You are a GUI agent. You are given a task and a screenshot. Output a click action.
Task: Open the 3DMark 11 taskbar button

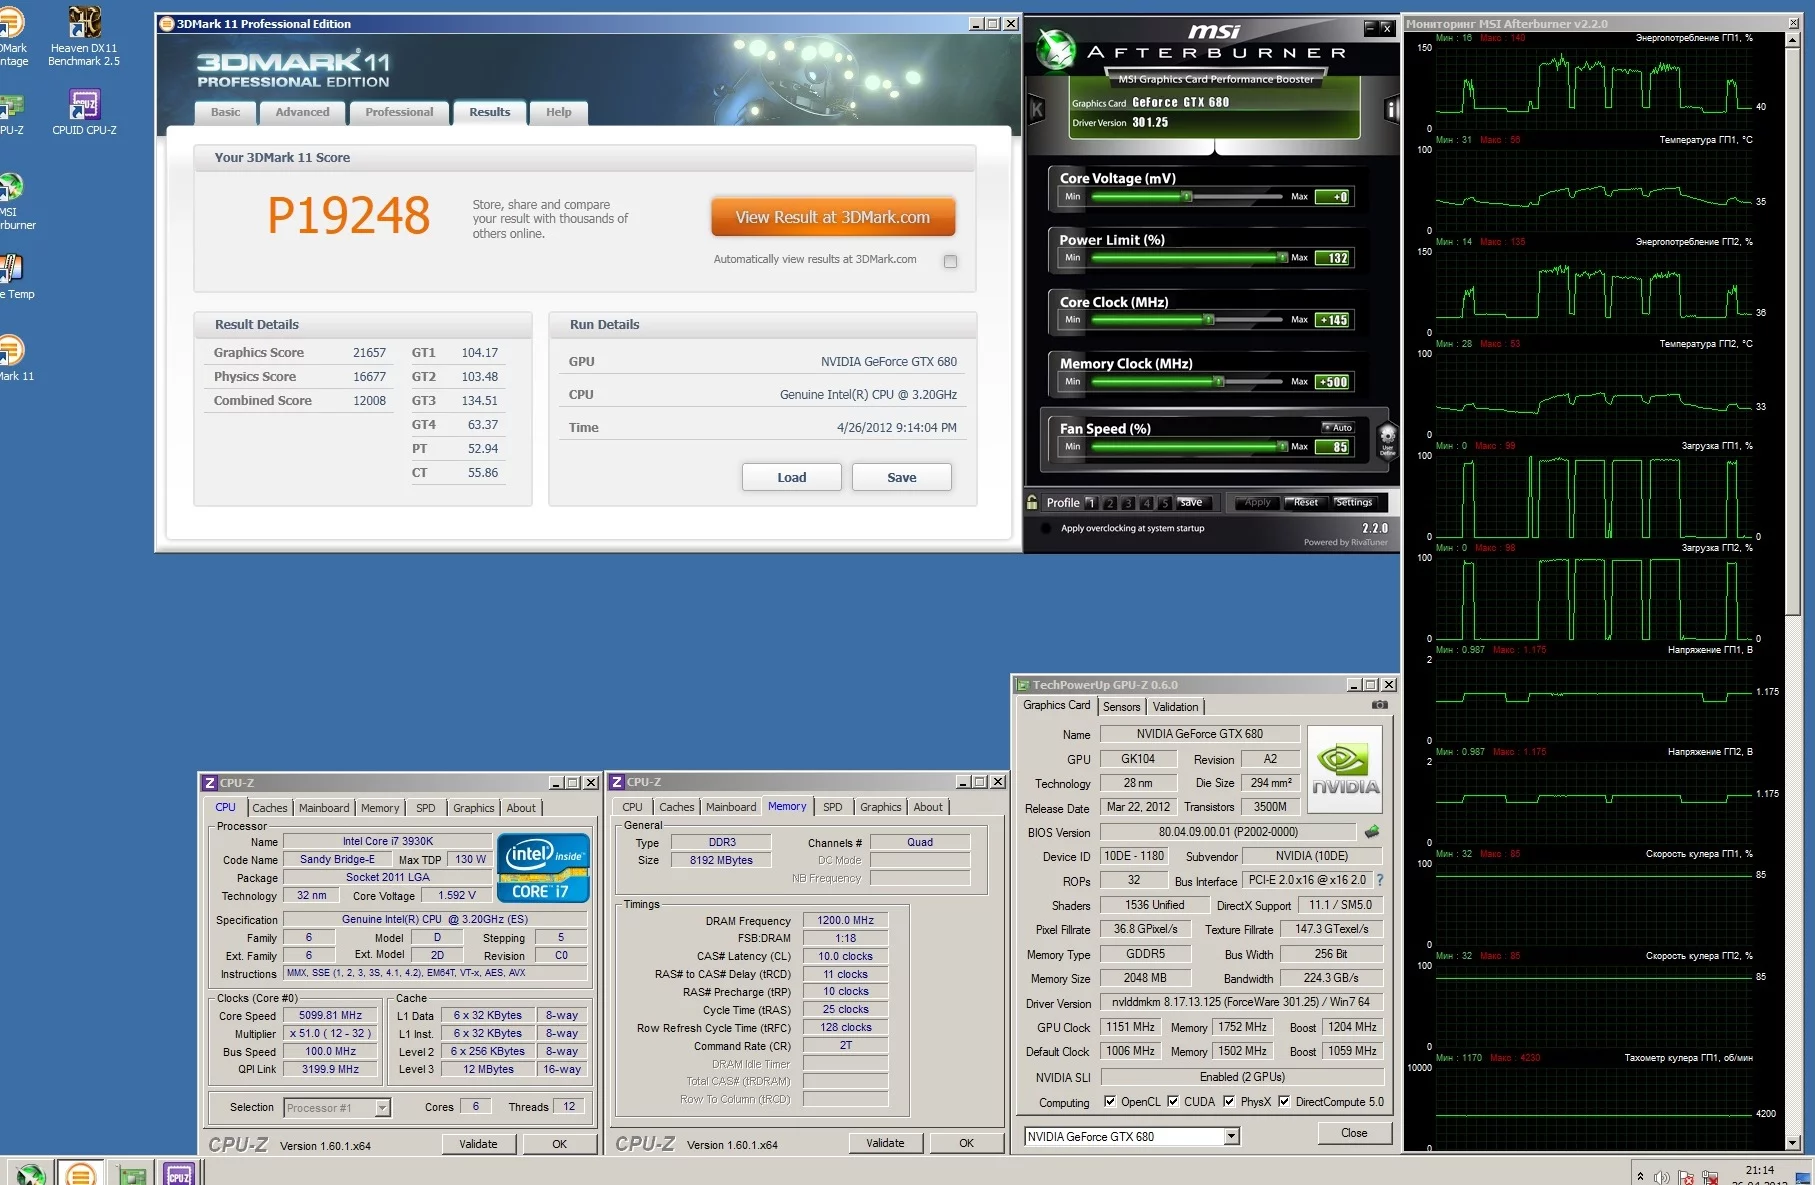pyautogui.click(x=81, y=1172)
